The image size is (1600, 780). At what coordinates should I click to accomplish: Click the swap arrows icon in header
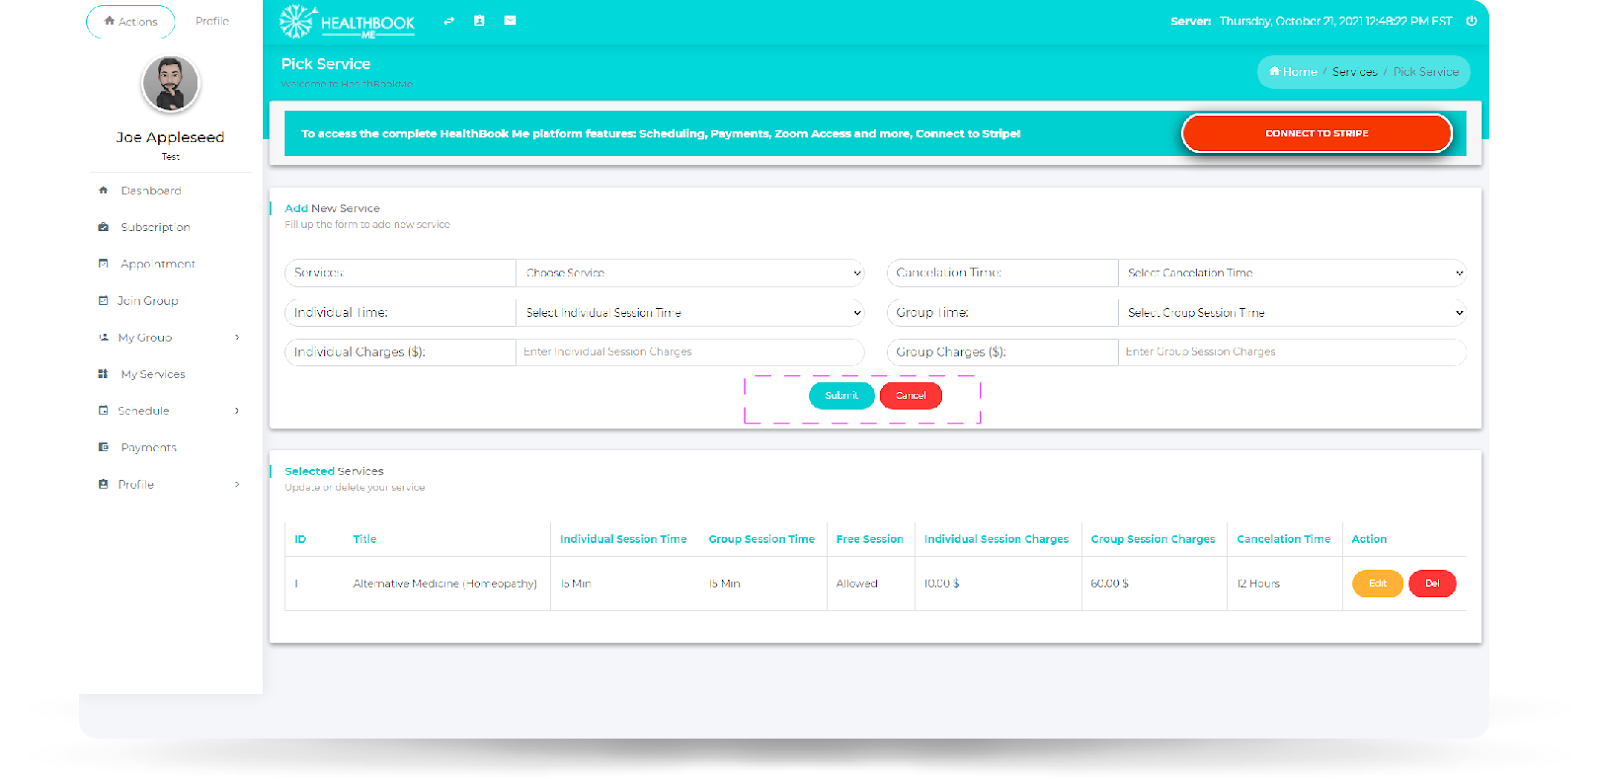coord(449,21)
